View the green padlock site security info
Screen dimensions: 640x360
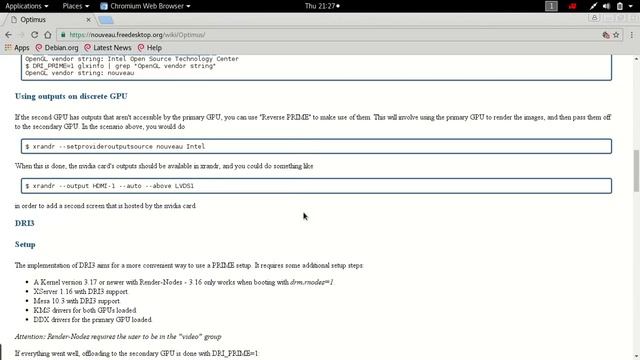(63, 35)
